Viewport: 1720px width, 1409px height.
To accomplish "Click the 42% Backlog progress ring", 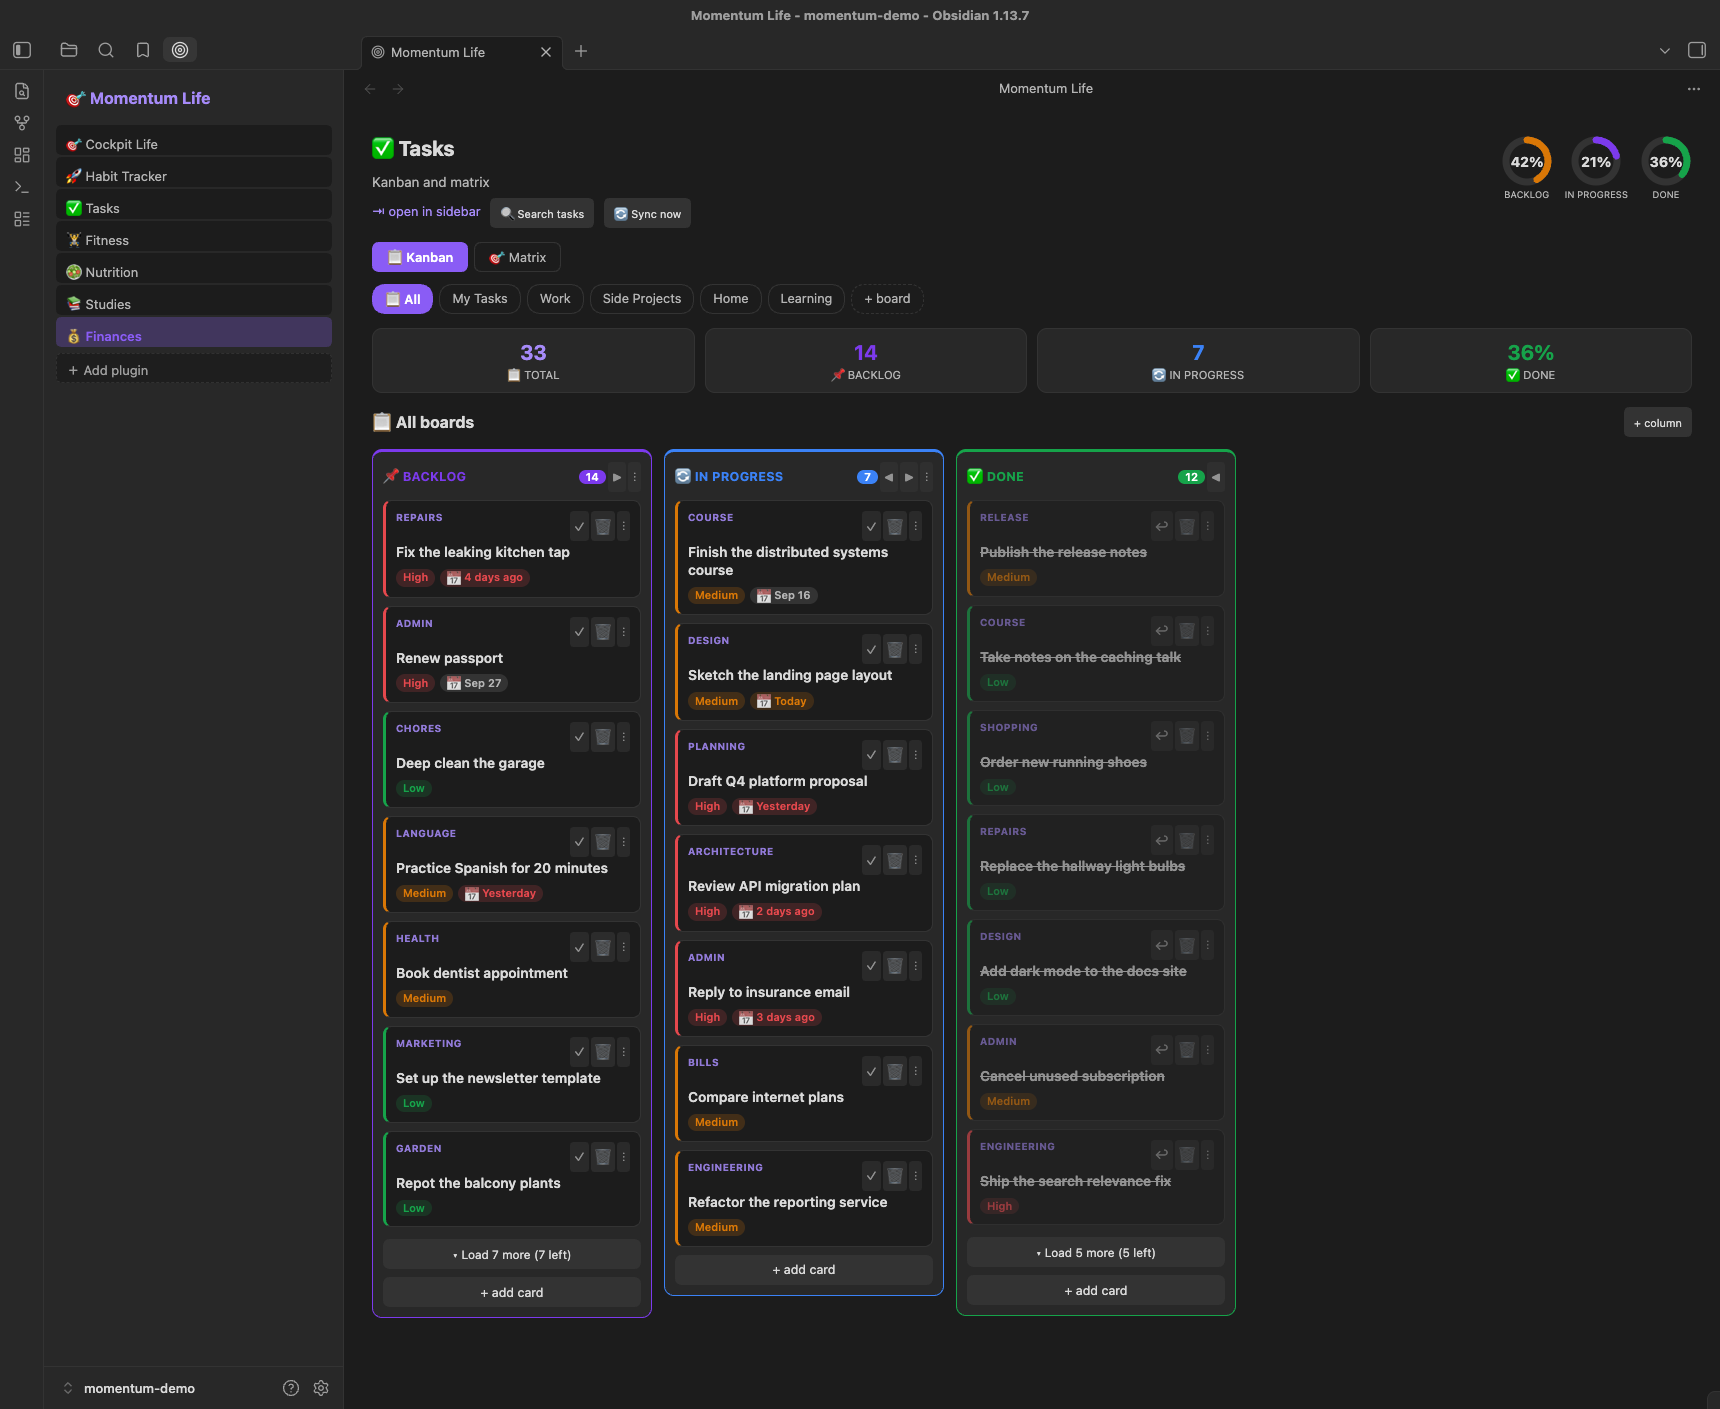I will 1527,161.
